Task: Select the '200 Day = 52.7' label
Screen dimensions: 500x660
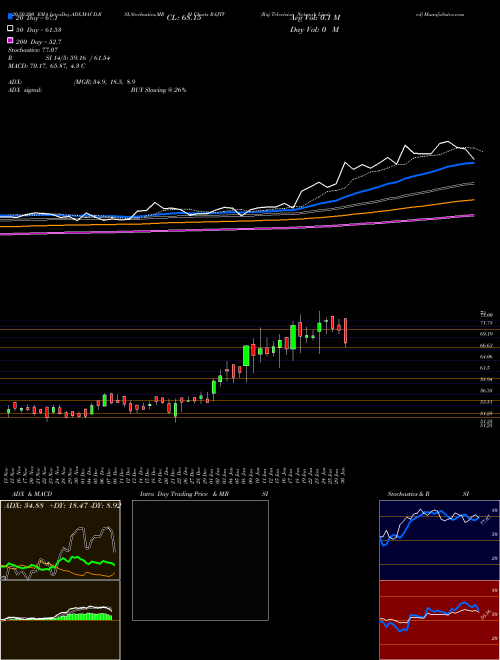Action: 39,42
